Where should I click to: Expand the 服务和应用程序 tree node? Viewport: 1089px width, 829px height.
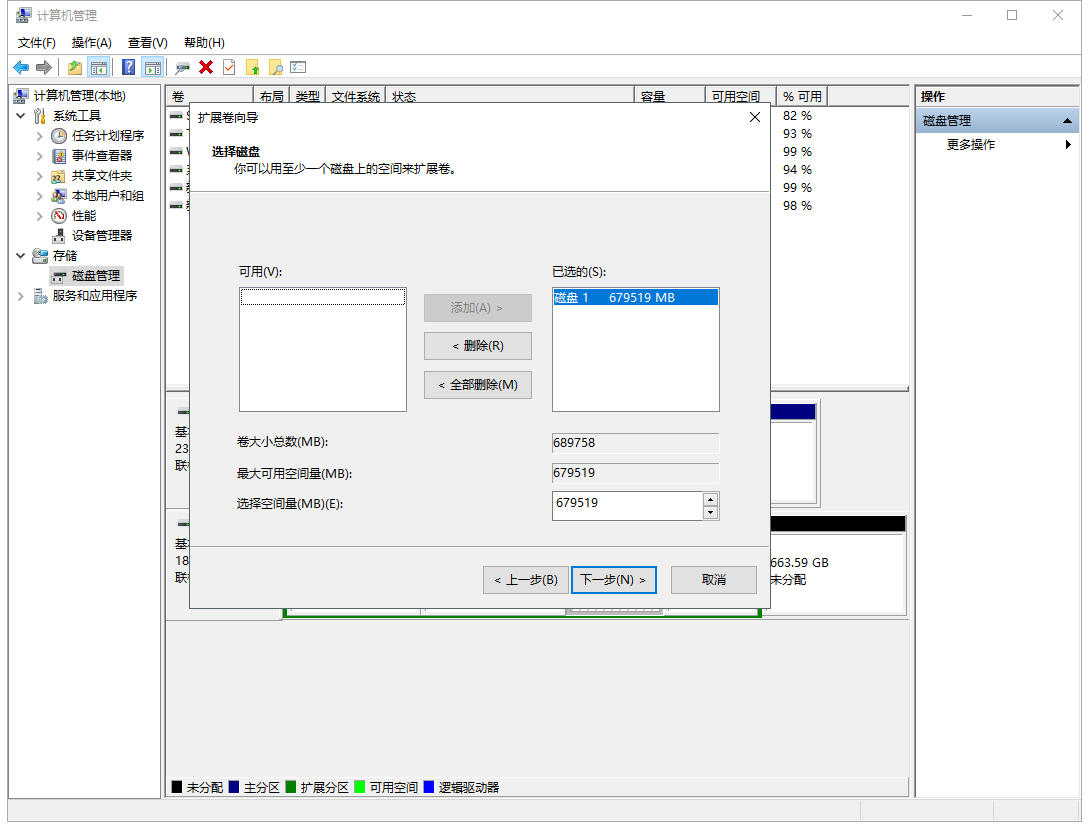pos(20,295)
